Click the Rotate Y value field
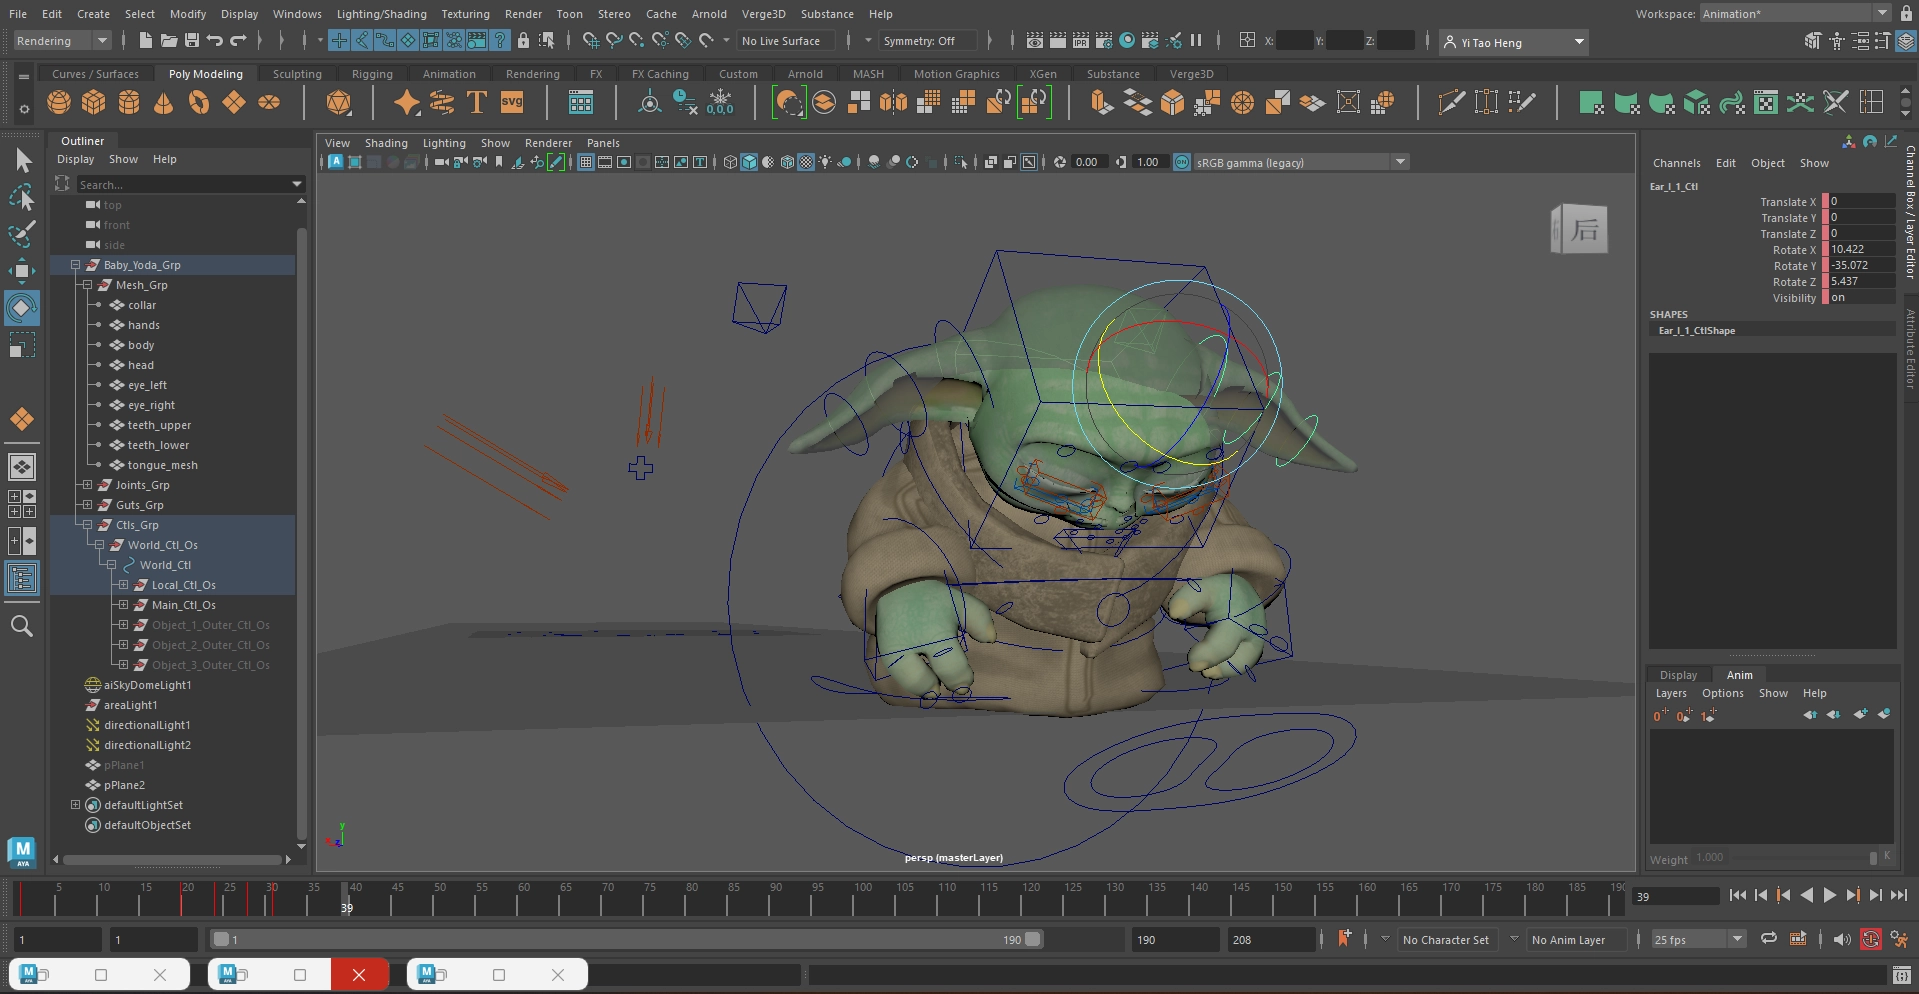The height and width of the screenshot is (994, 1919). coord(1860,266)
